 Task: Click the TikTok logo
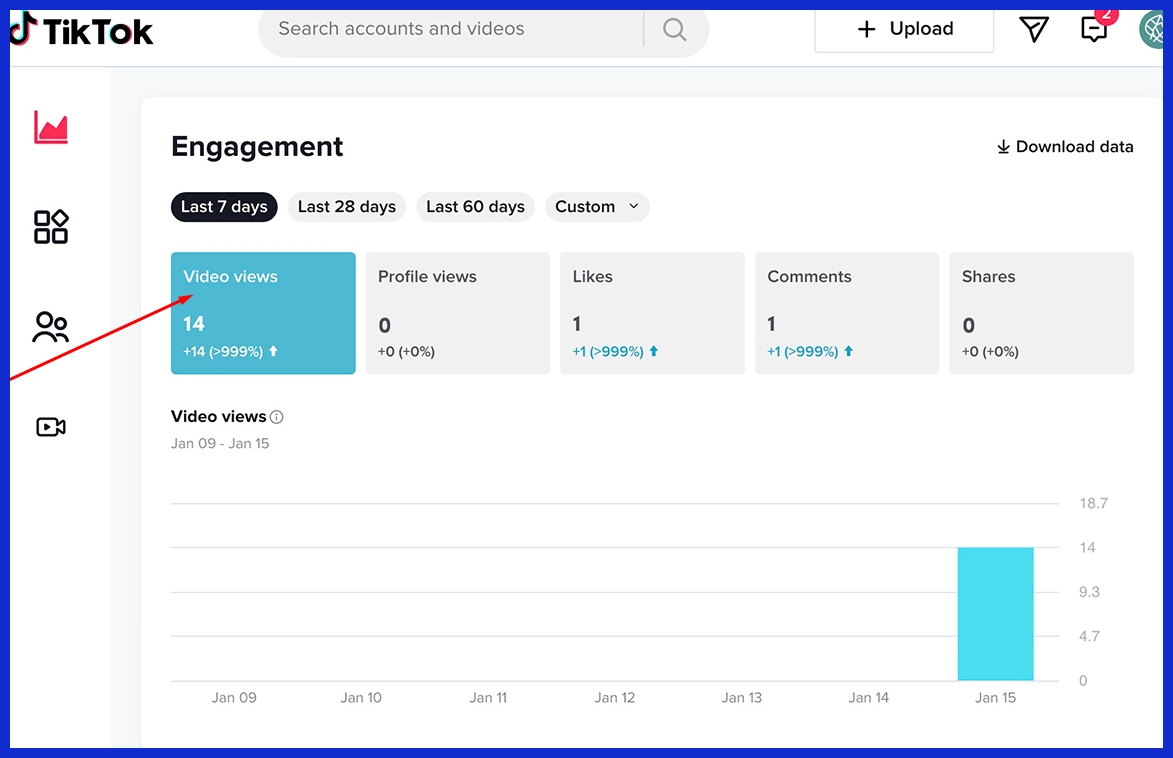80,29
